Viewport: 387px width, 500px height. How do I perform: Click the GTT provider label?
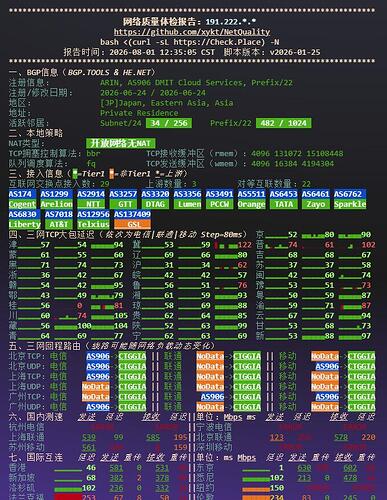[123, 204]
